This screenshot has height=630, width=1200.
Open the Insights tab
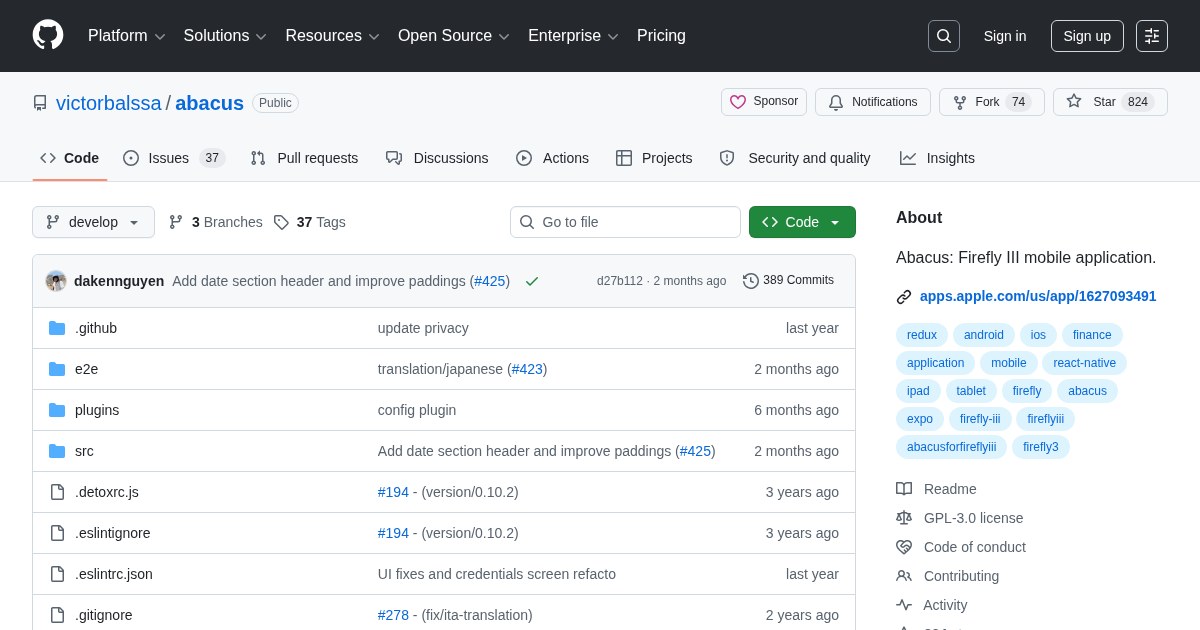pyautogui.click(x=937, y=158)
